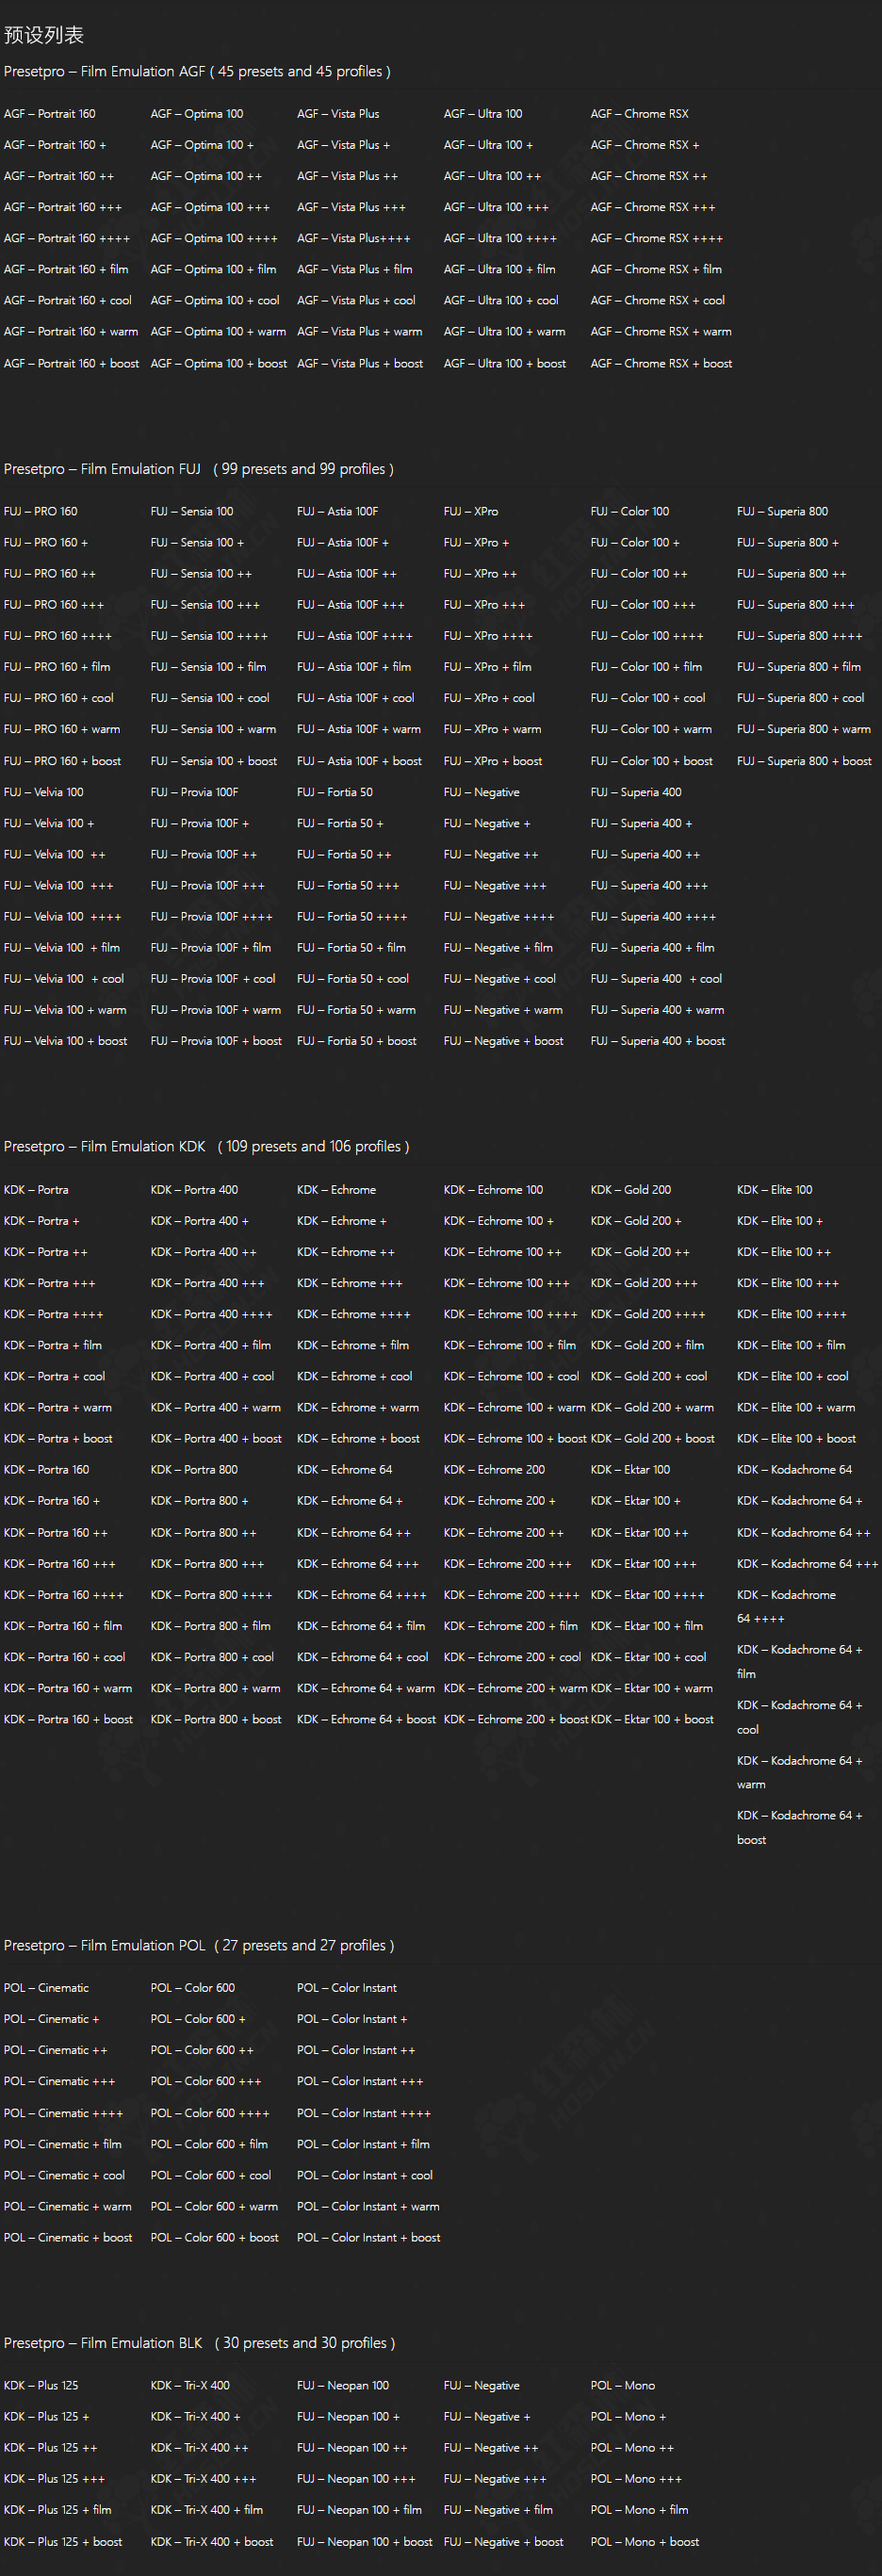Choose 'FUJ – Negative + cool' preset

pyautogui.click(x=500, y=979)
